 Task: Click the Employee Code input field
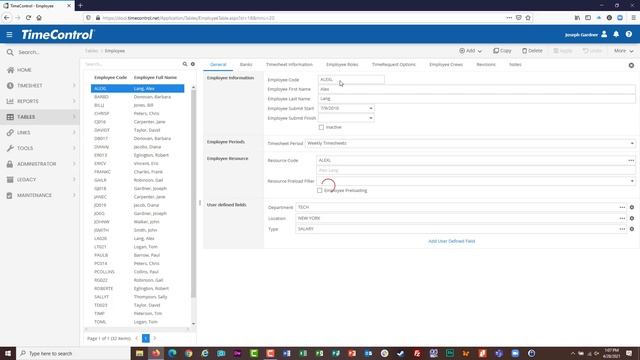[x=351, y=80]
